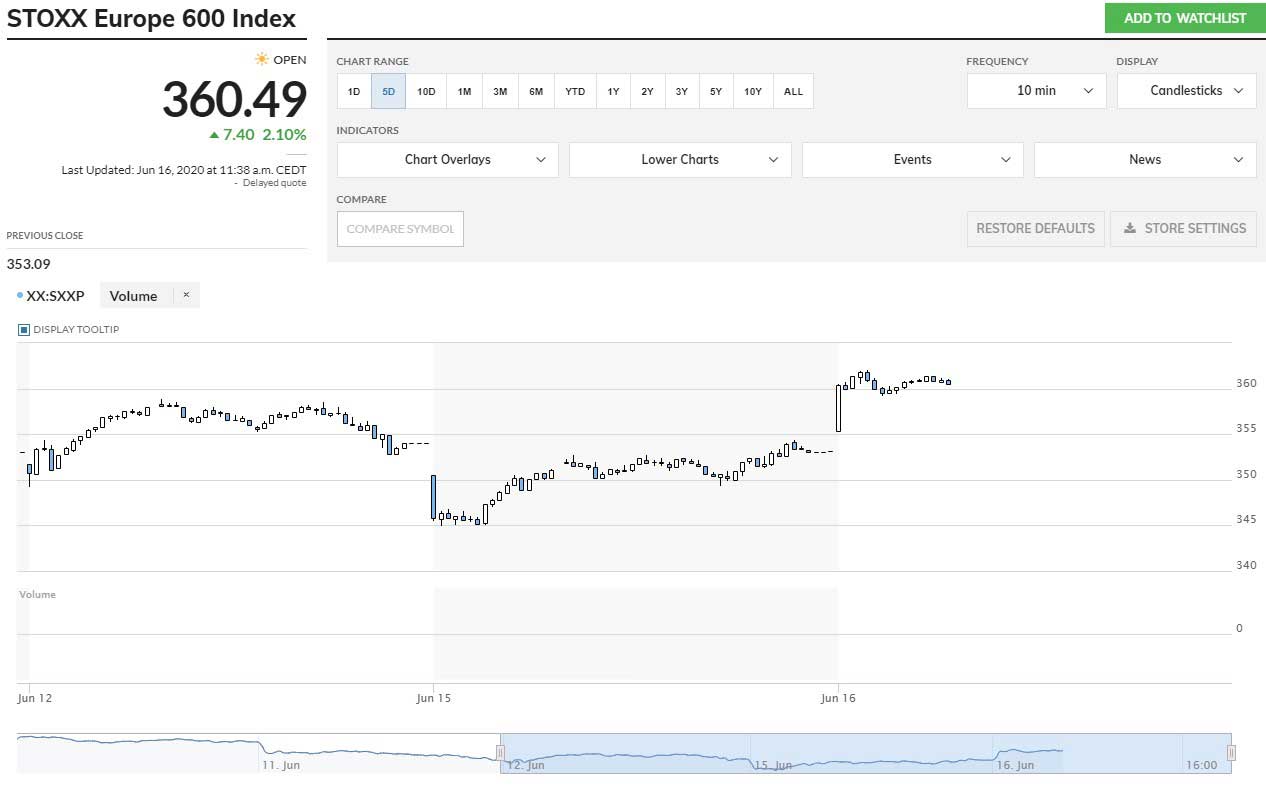Expand the Chart Overlays dropdown
The image size is (1266, 788).
[x=447, y=160]
